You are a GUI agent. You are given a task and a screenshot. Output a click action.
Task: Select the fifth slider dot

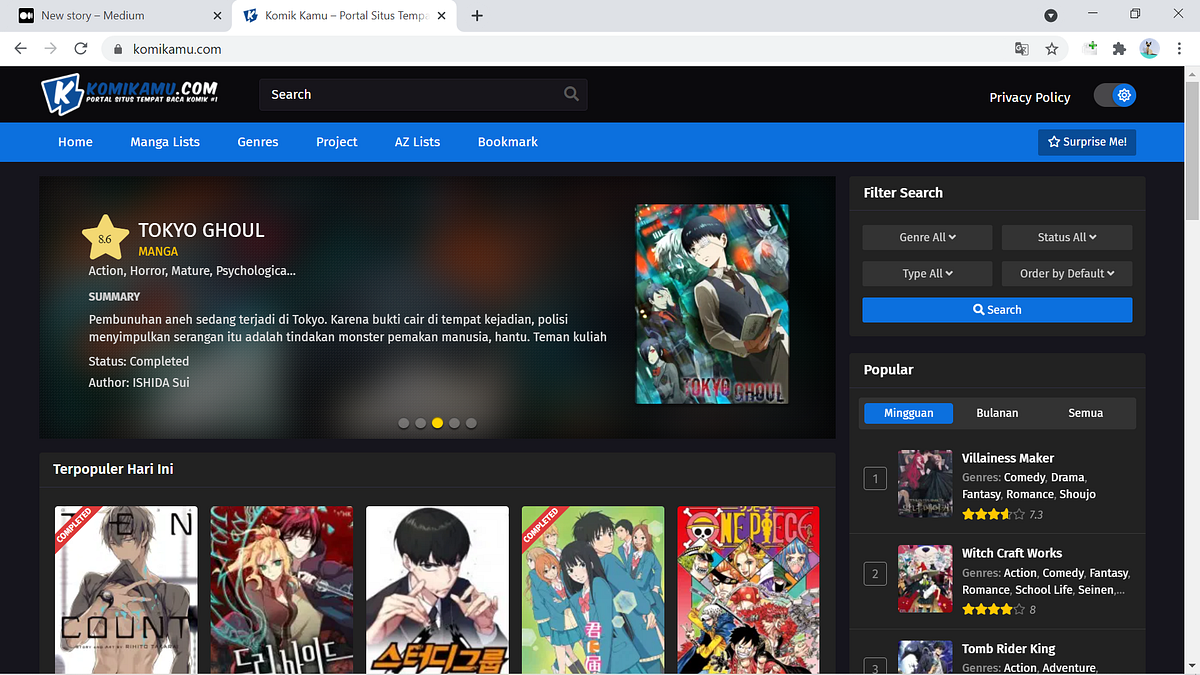(471, 423)
